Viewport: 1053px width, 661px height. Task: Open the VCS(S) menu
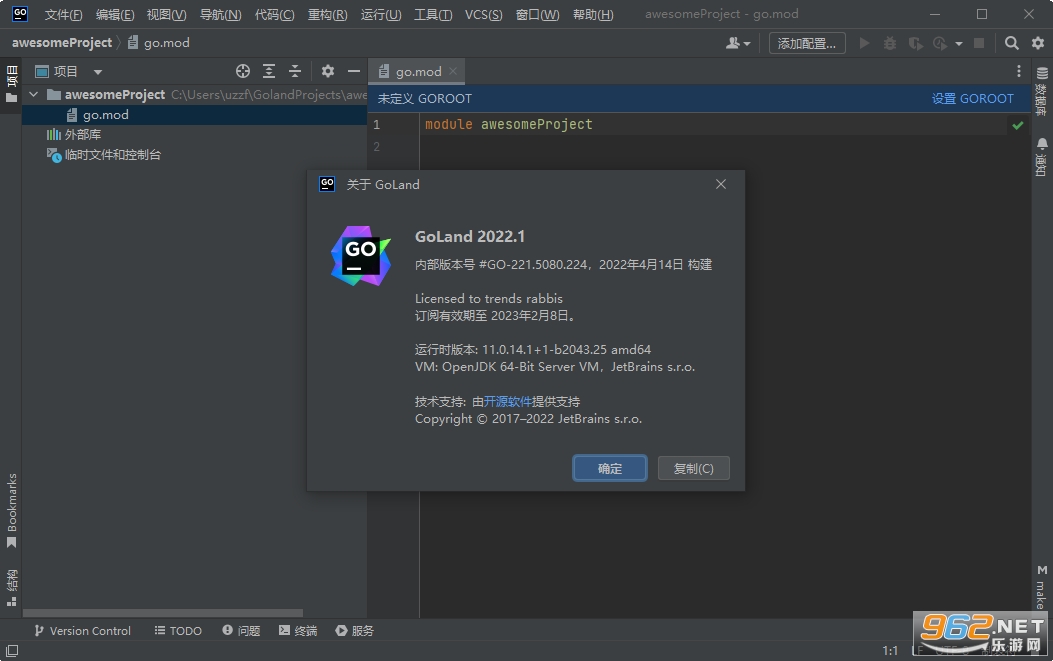tap(484, 14)
